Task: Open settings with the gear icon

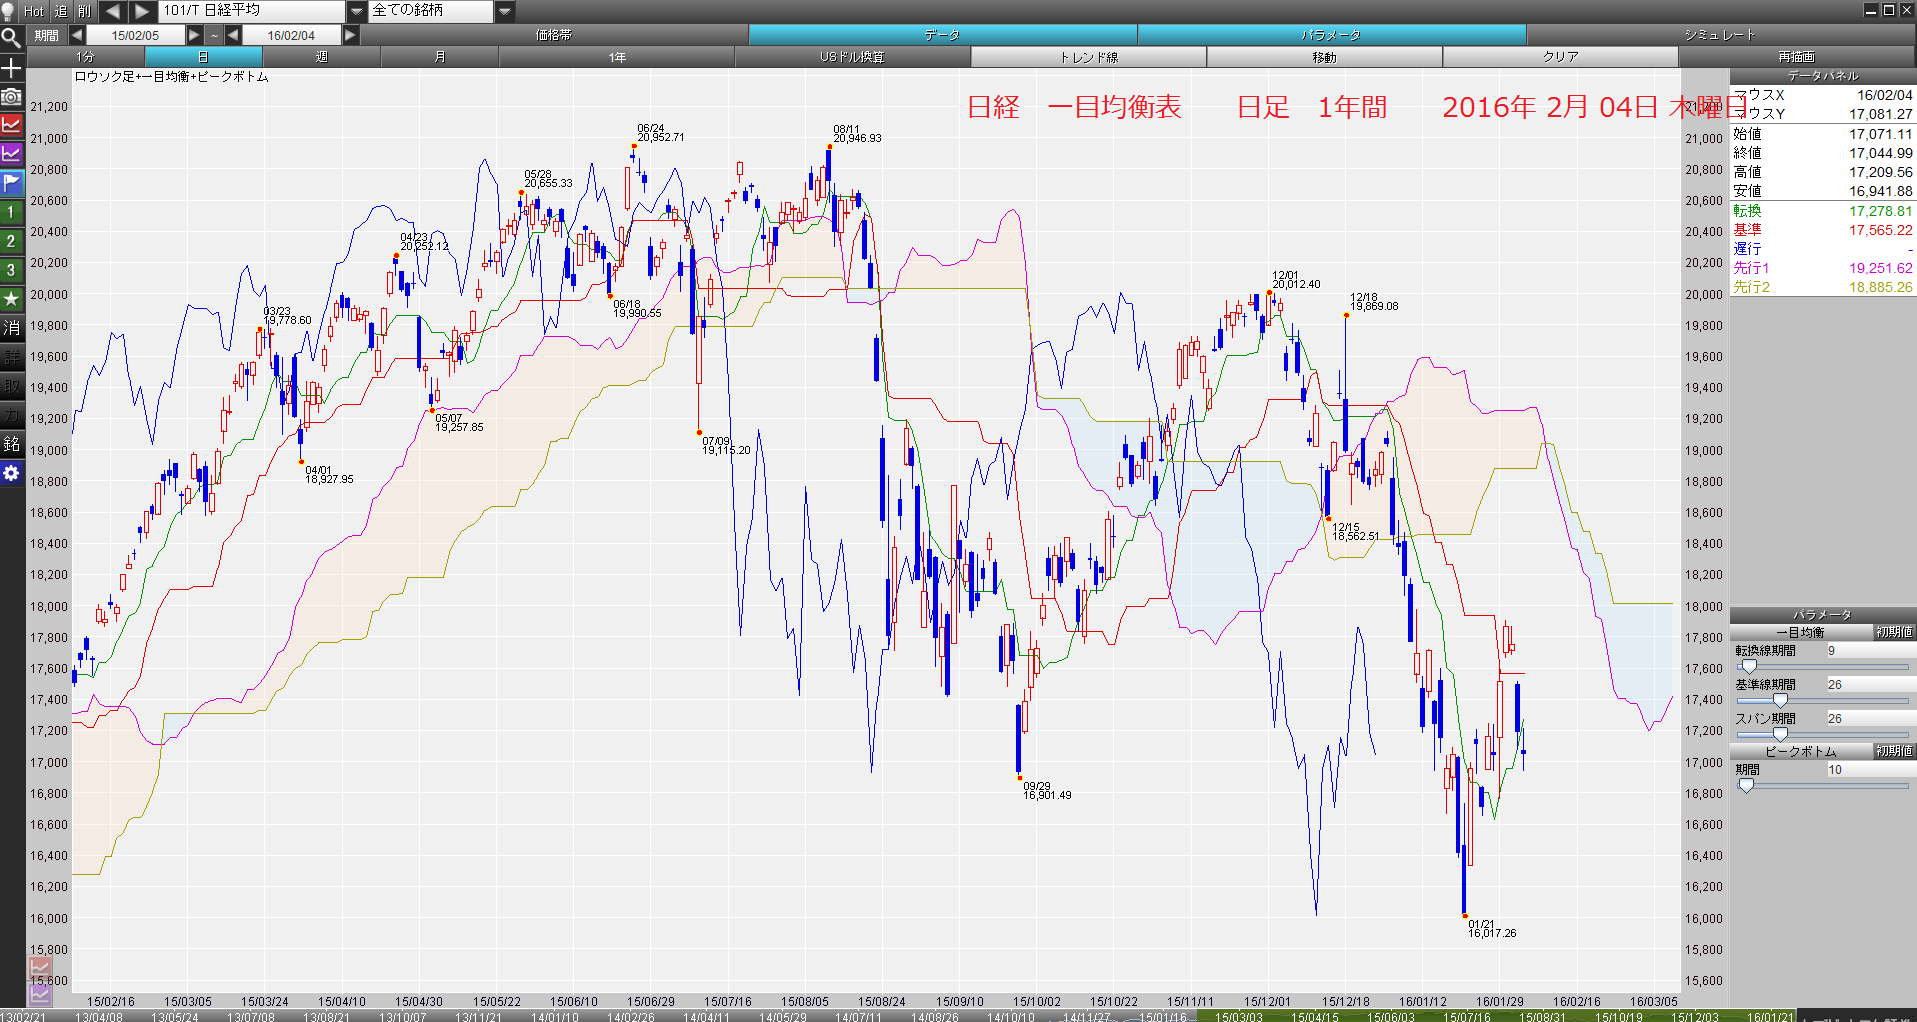Action: (11, 473)
